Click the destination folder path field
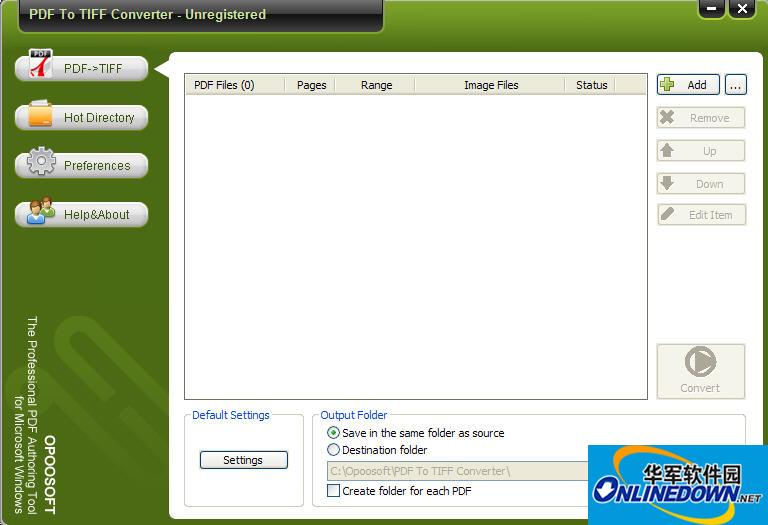Screen dimensions: 768x525 click(x=457, y=471)
